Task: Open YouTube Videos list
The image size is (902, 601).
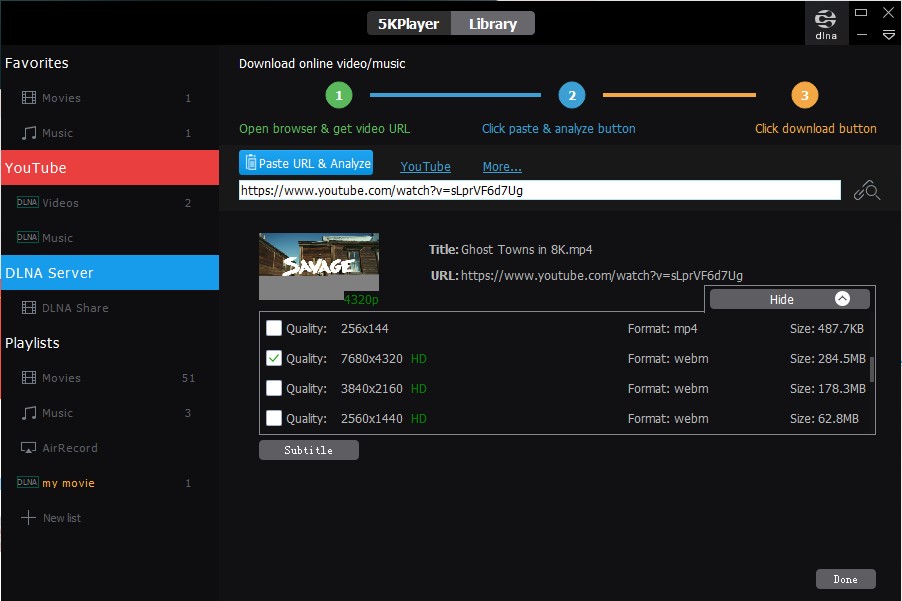Action: (110, 202)
